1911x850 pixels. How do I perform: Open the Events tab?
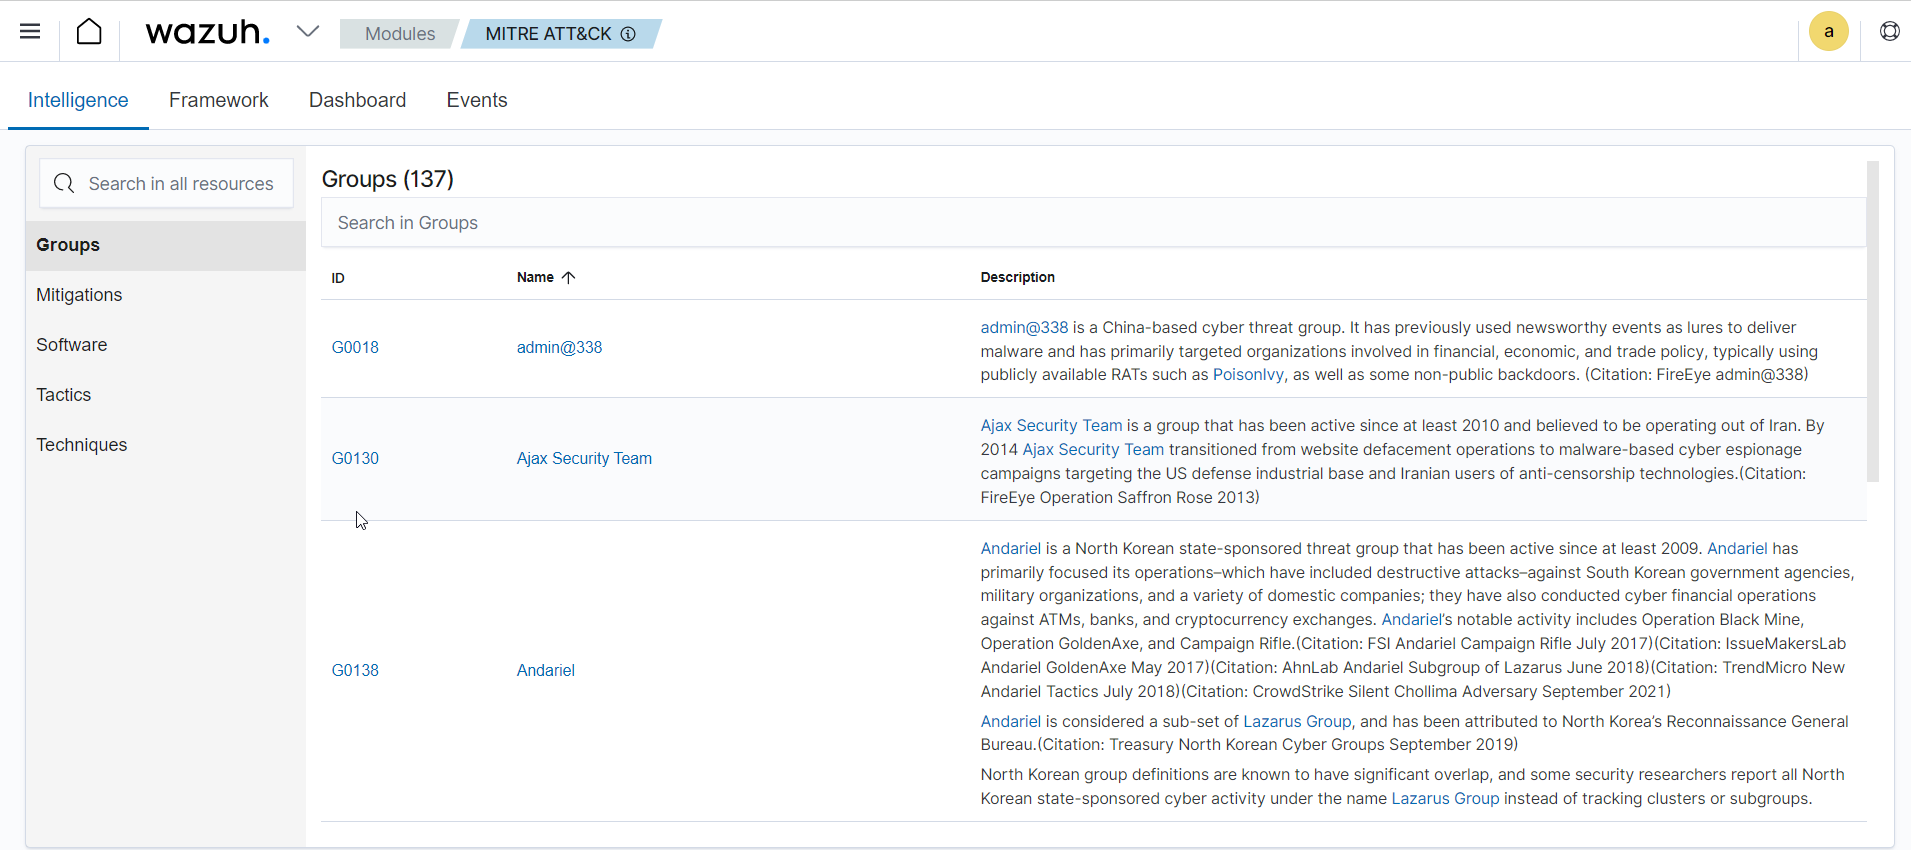coord(476,100)
